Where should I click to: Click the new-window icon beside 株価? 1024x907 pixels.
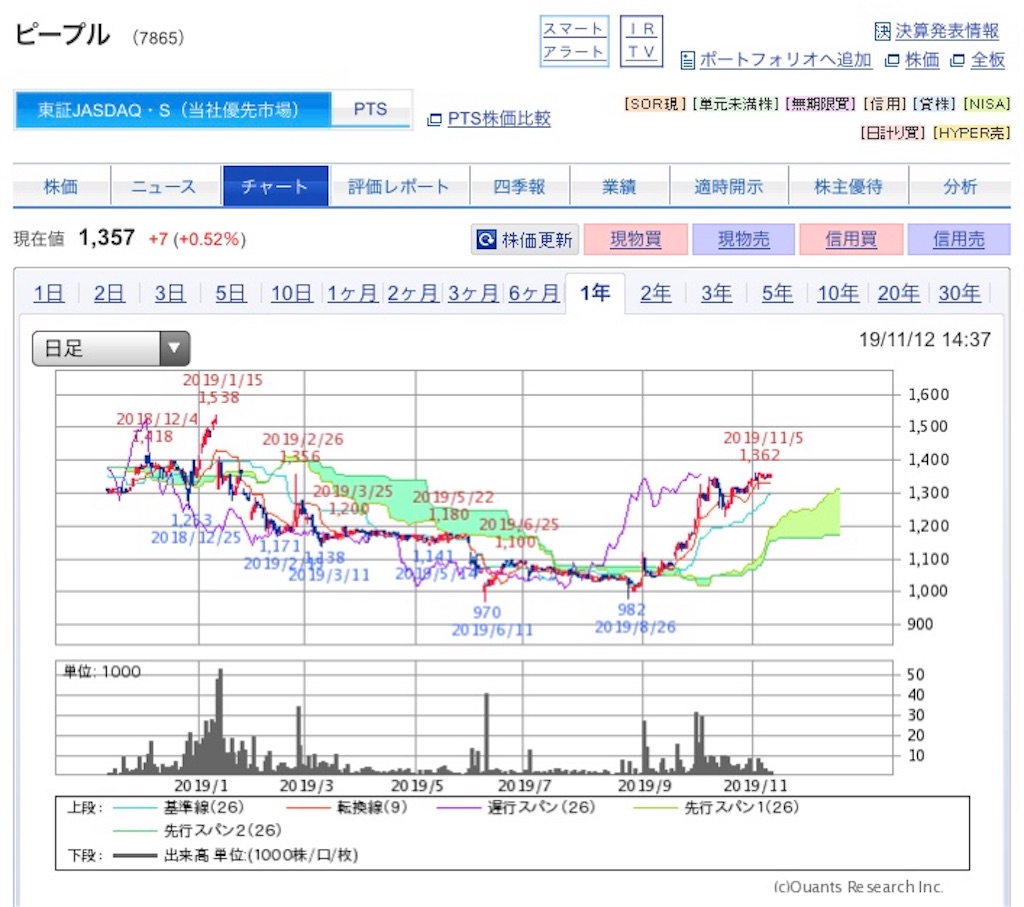click(891, 61)
